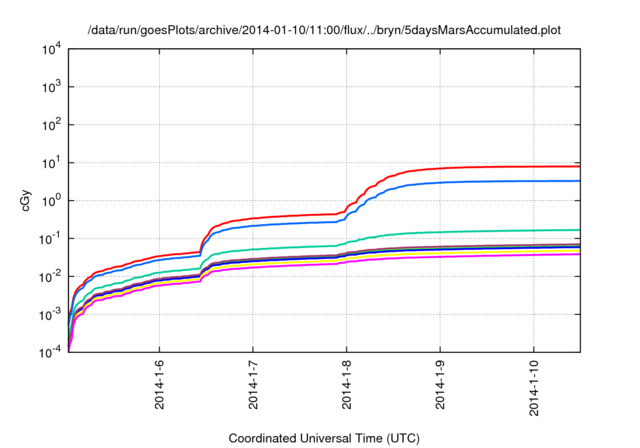Click the '2014-1-10' date tick label
640x448 pixels.
tap(534, 388)
